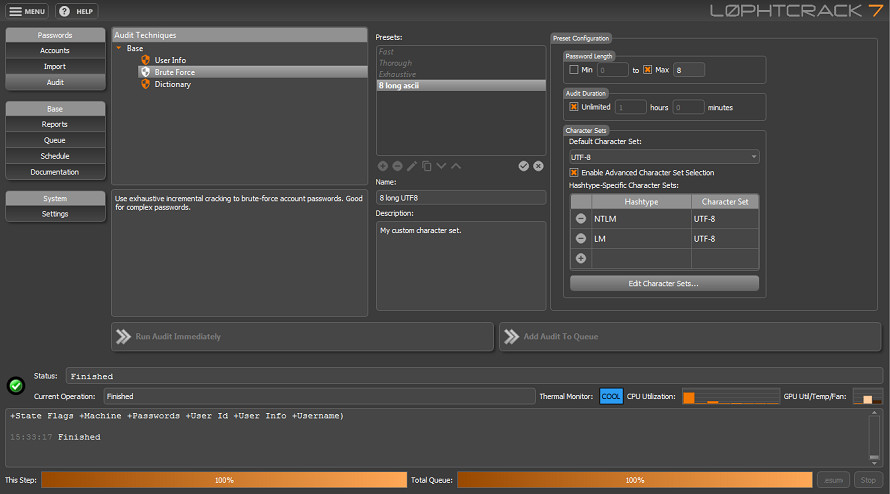Toggle the Unlimited audit duration checkbox

pyautogui.click(x=574, y=107)
